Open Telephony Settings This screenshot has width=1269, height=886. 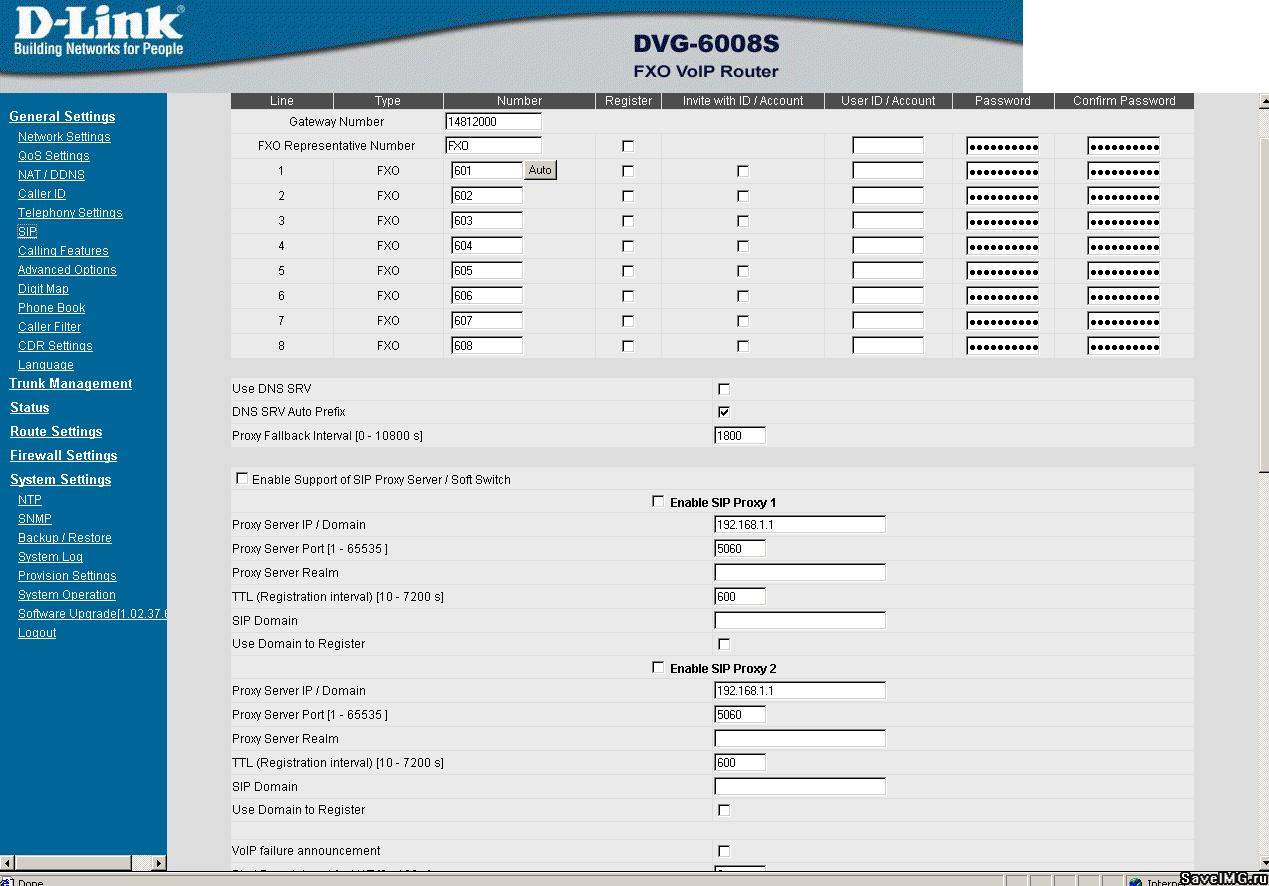[x=70, y=213]
